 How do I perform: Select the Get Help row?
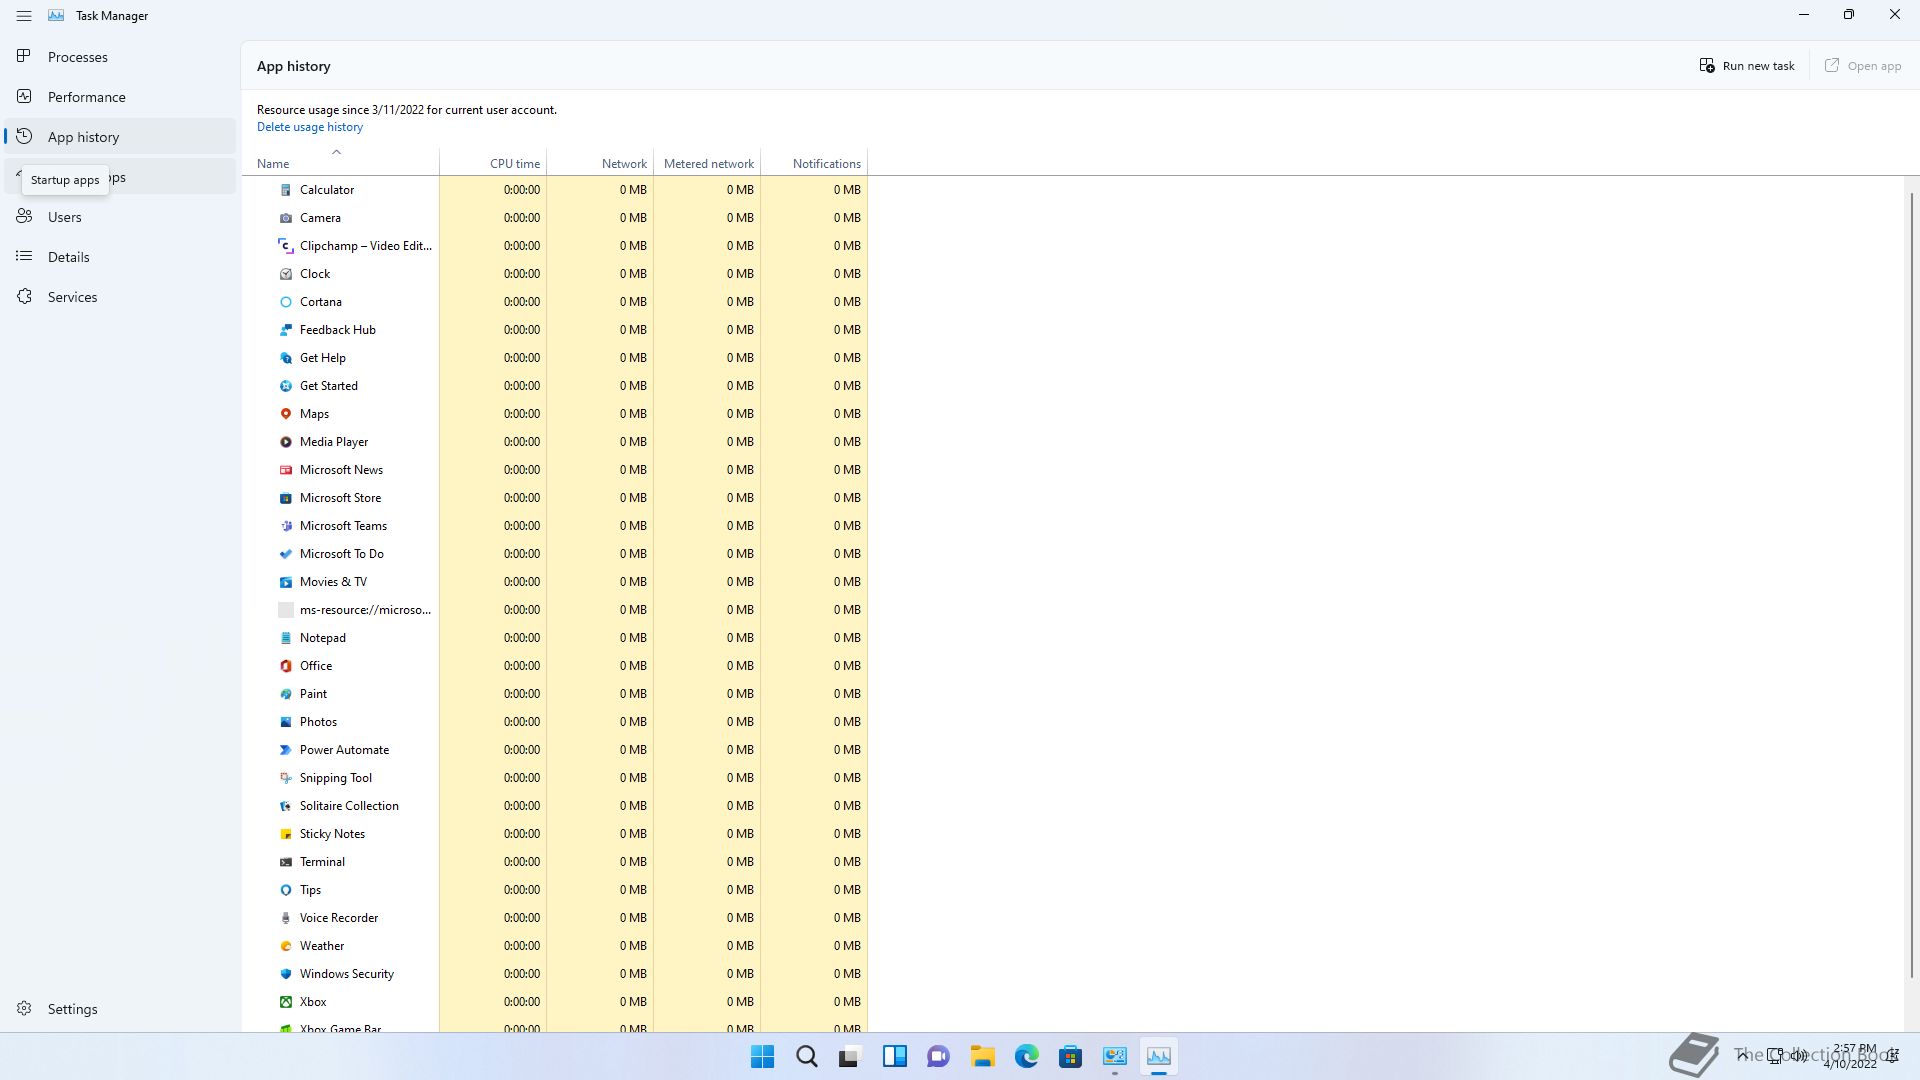[555, 358]
